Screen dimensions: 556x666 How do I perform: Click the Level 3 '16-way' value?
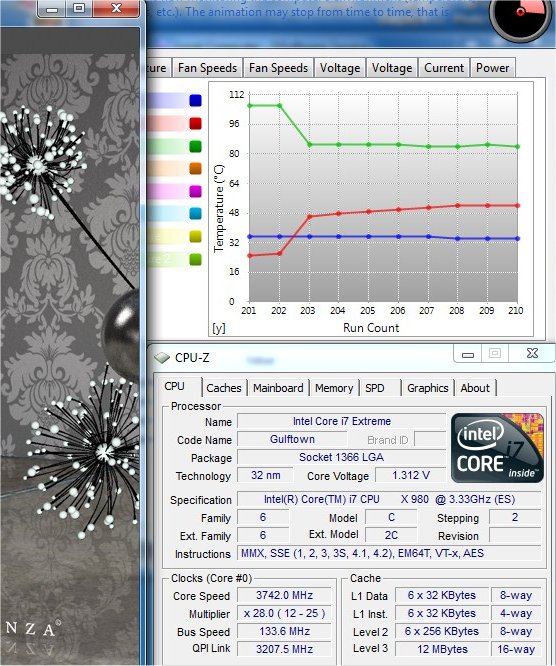click(516, 649)
